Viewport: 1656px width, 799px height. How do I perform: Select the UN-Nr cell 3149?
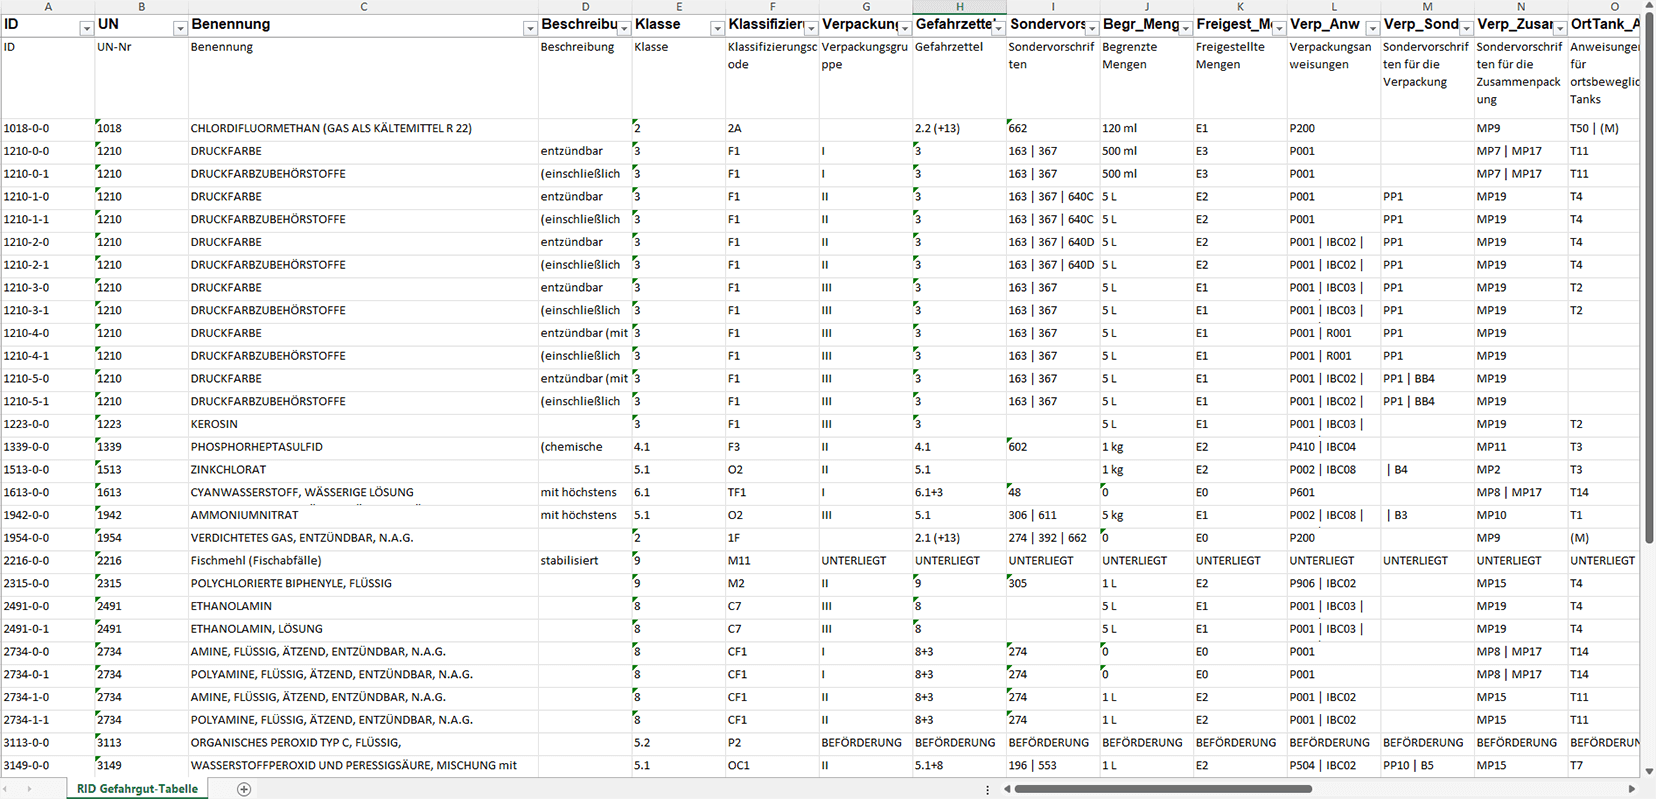click(142, 765)
